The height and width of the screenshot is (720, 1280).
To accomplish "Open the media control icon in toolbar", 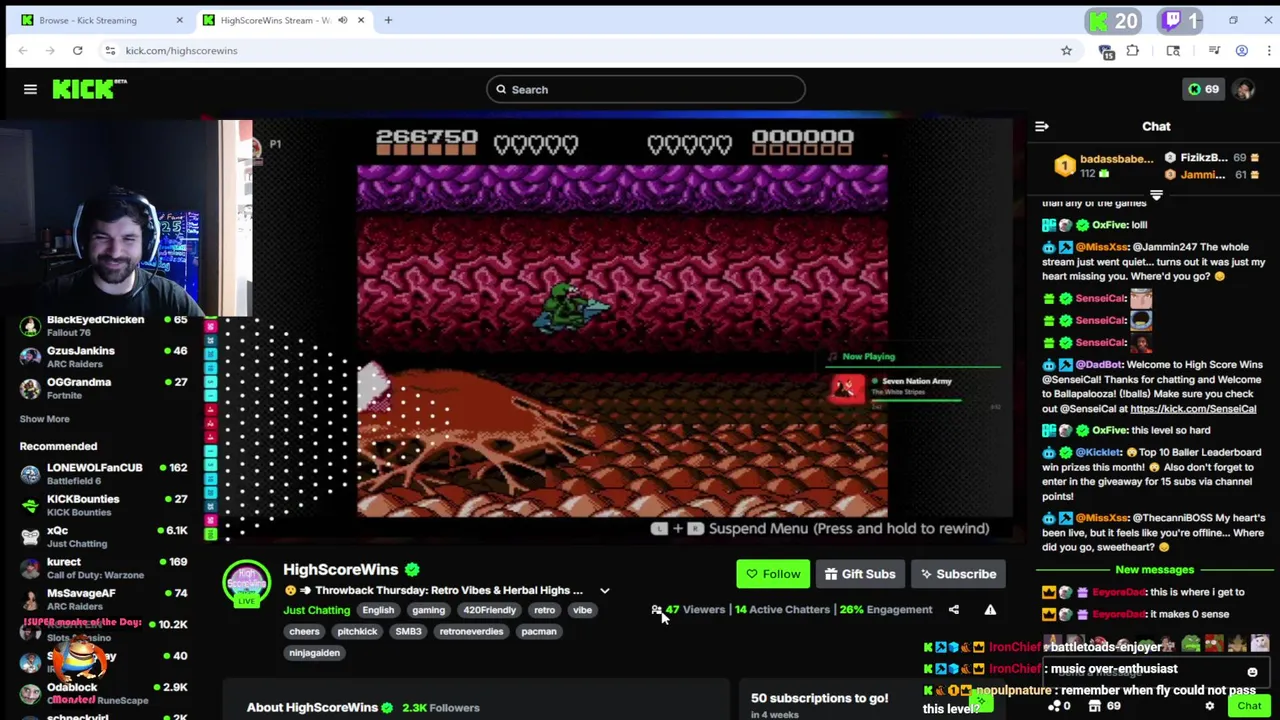I will [1214, 50].
